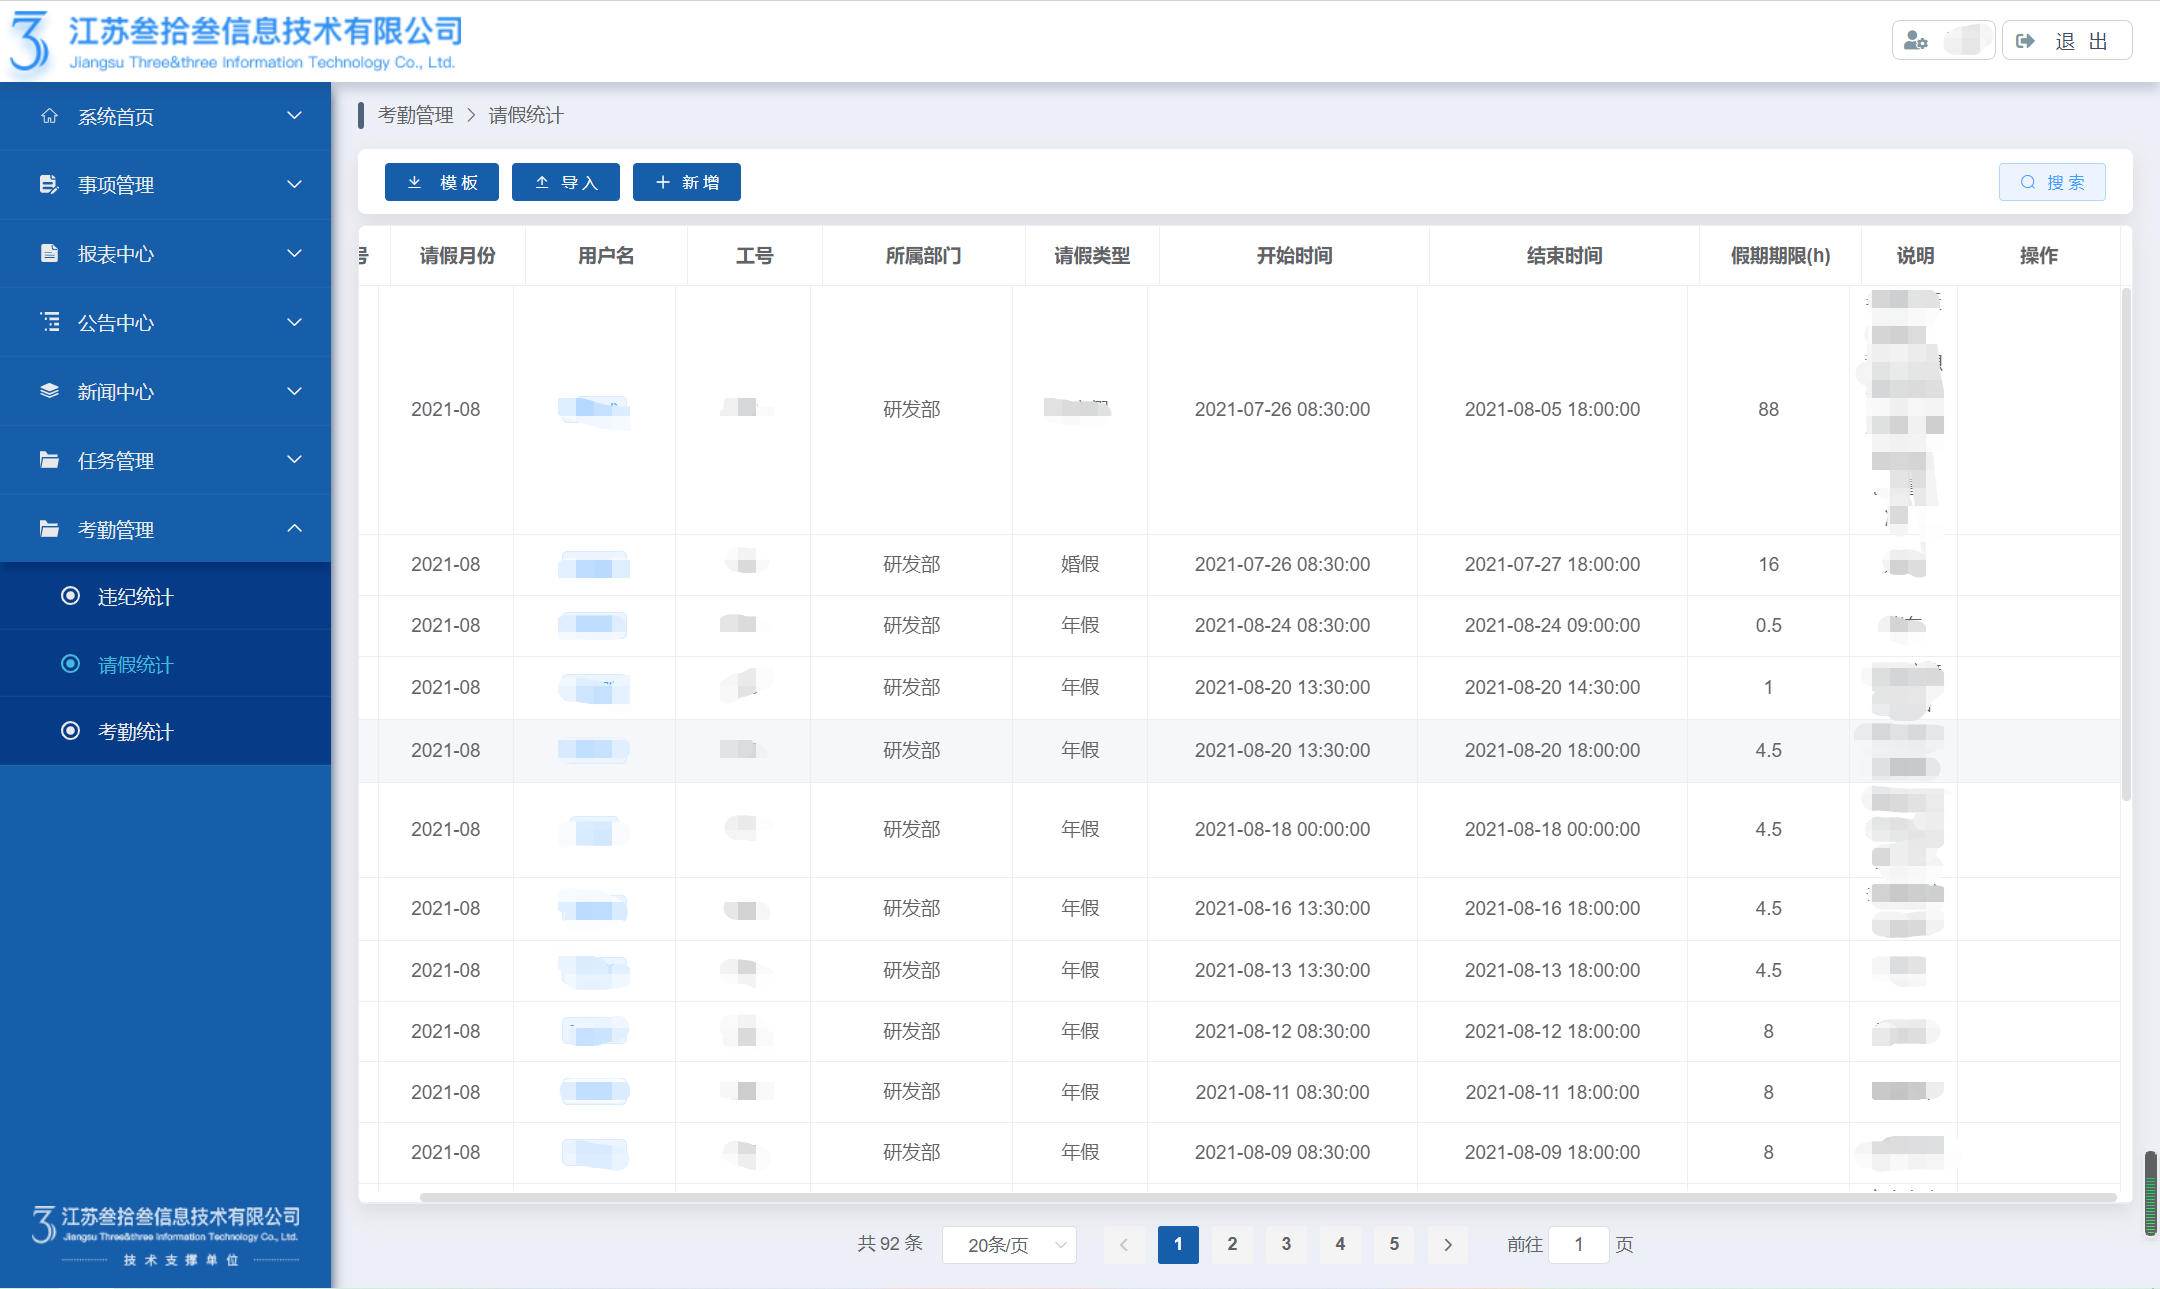2160x1289 pixels.
Task: Click the 新增 button
Action: (x=687, y=182)
